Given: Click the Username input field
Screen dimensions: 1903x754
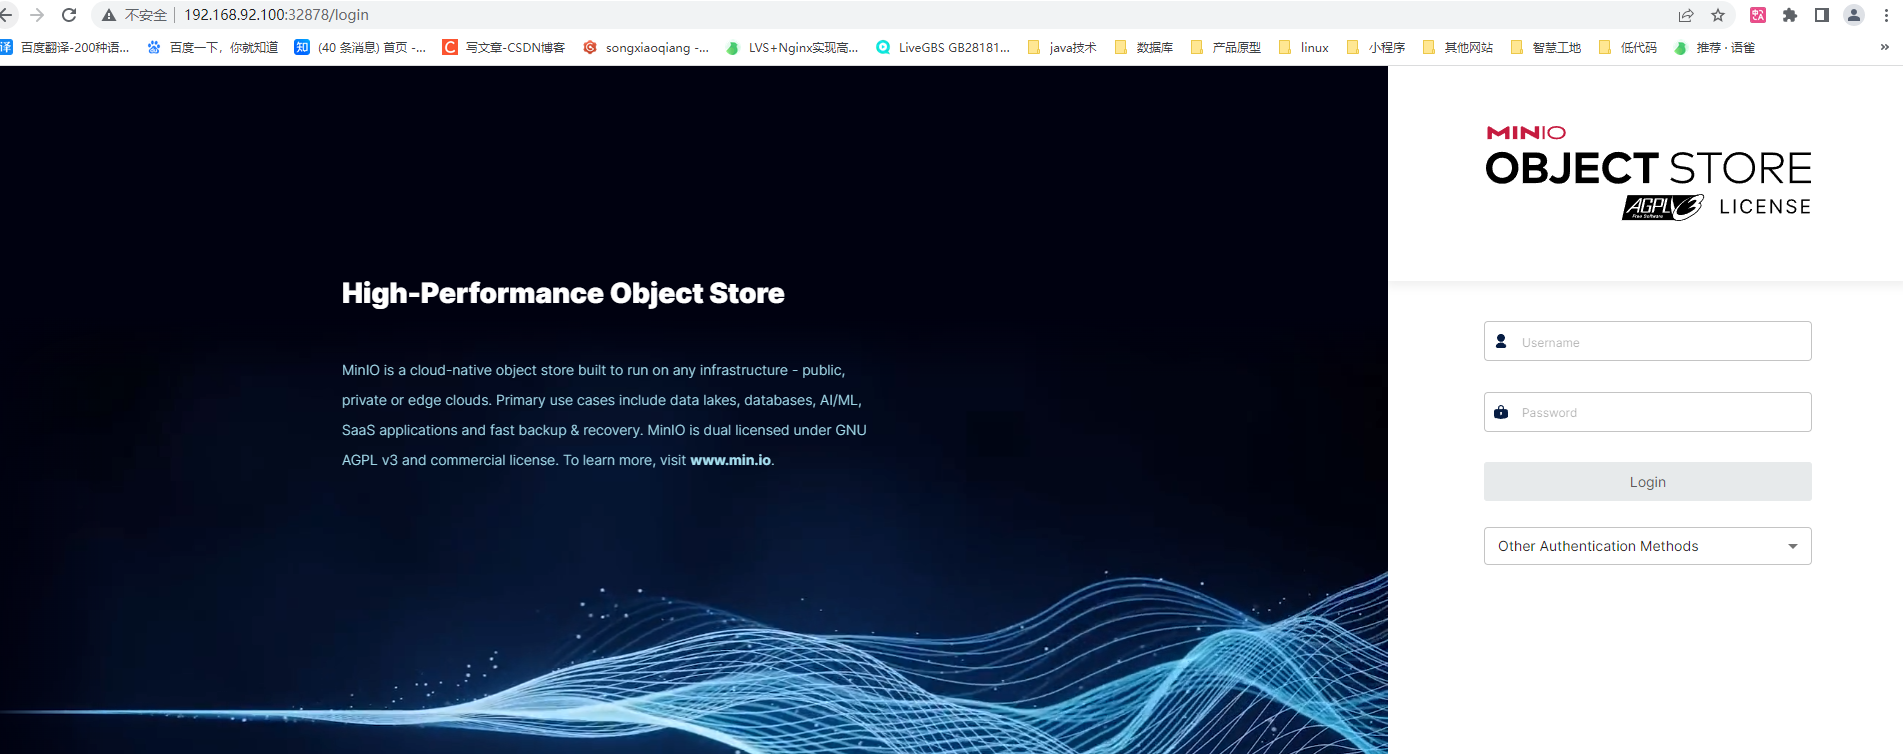Looking at the screenshot, I should (1647, 341).
